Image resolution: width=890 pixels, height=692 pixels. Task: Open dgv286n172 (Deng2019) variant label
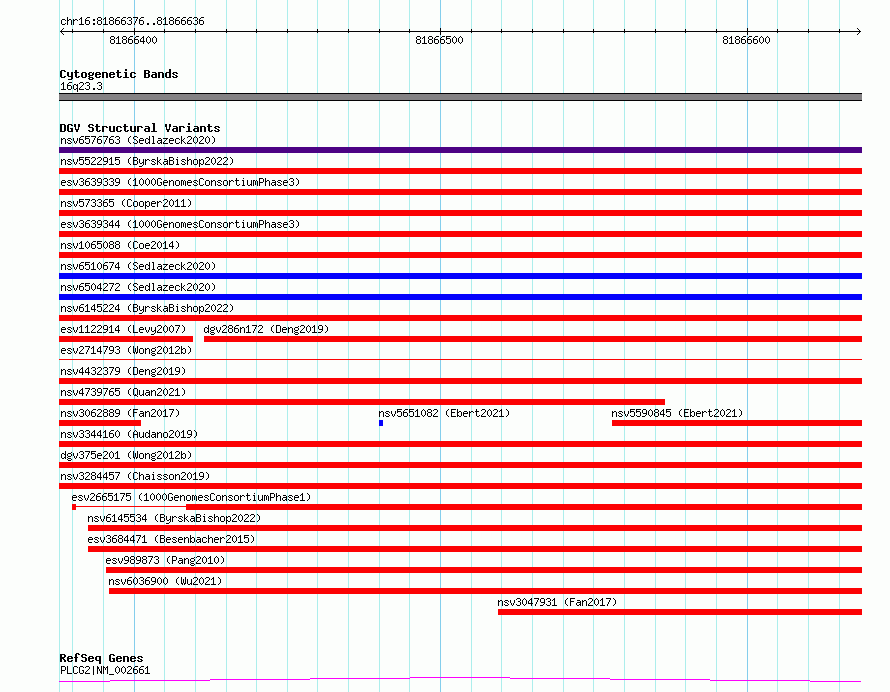coord(266,329)
